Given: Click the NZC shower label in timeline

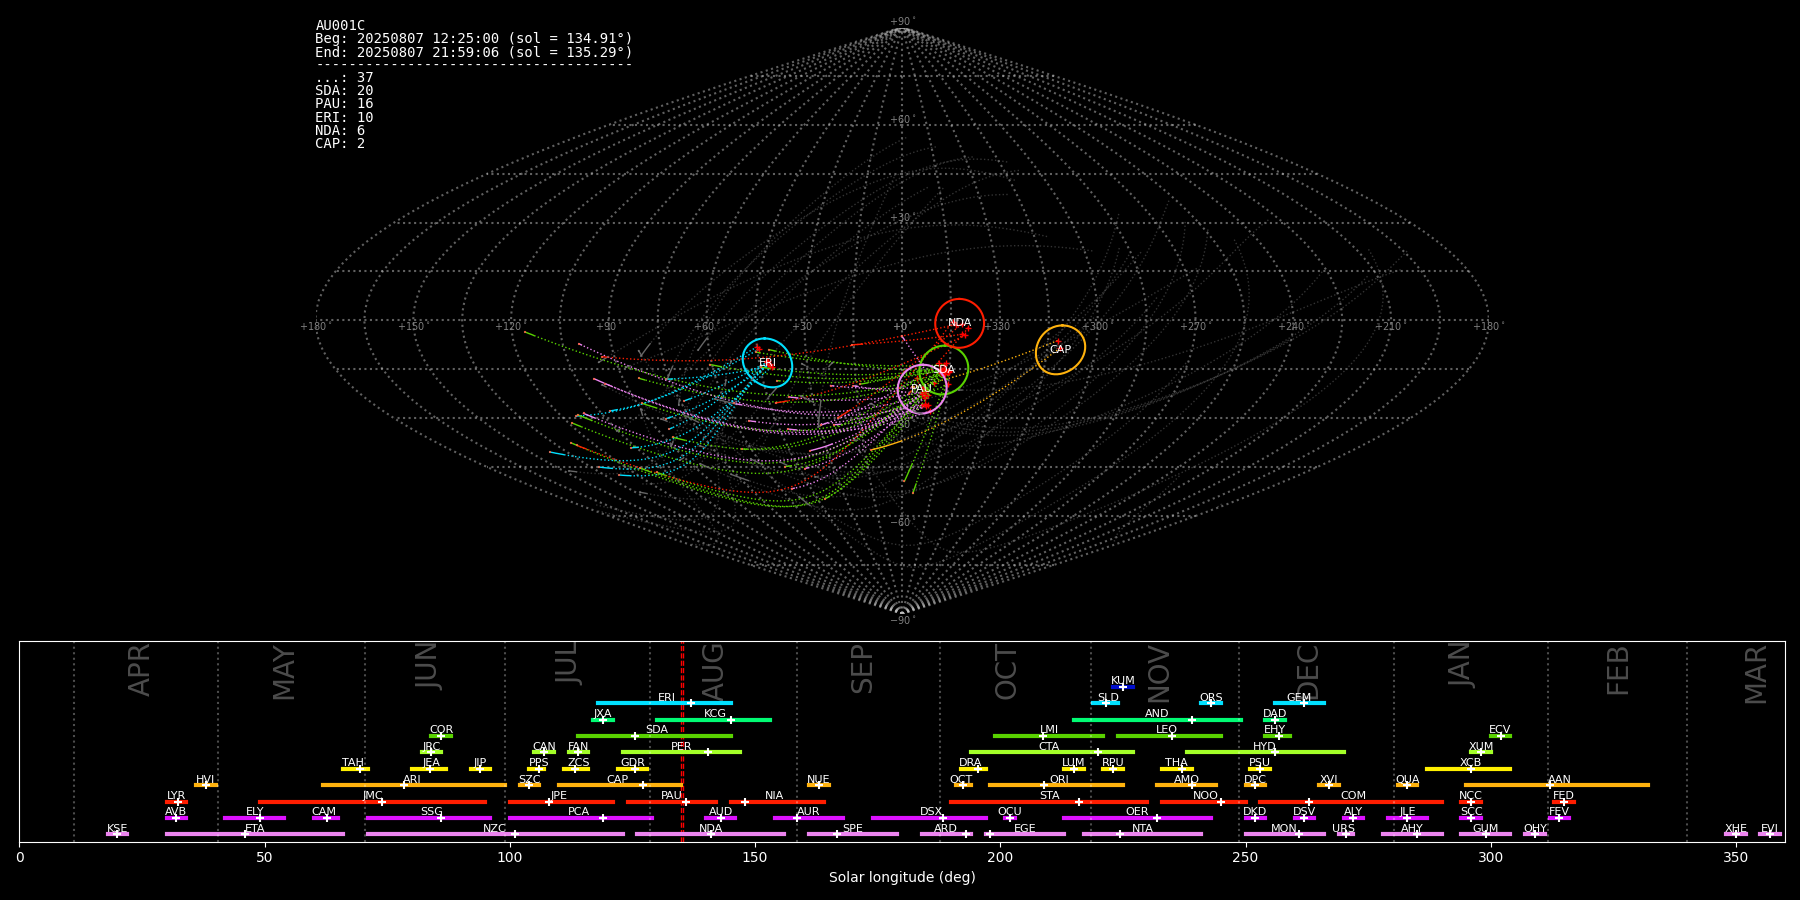Looking at the screenshot, I should [x=495, y=829].
